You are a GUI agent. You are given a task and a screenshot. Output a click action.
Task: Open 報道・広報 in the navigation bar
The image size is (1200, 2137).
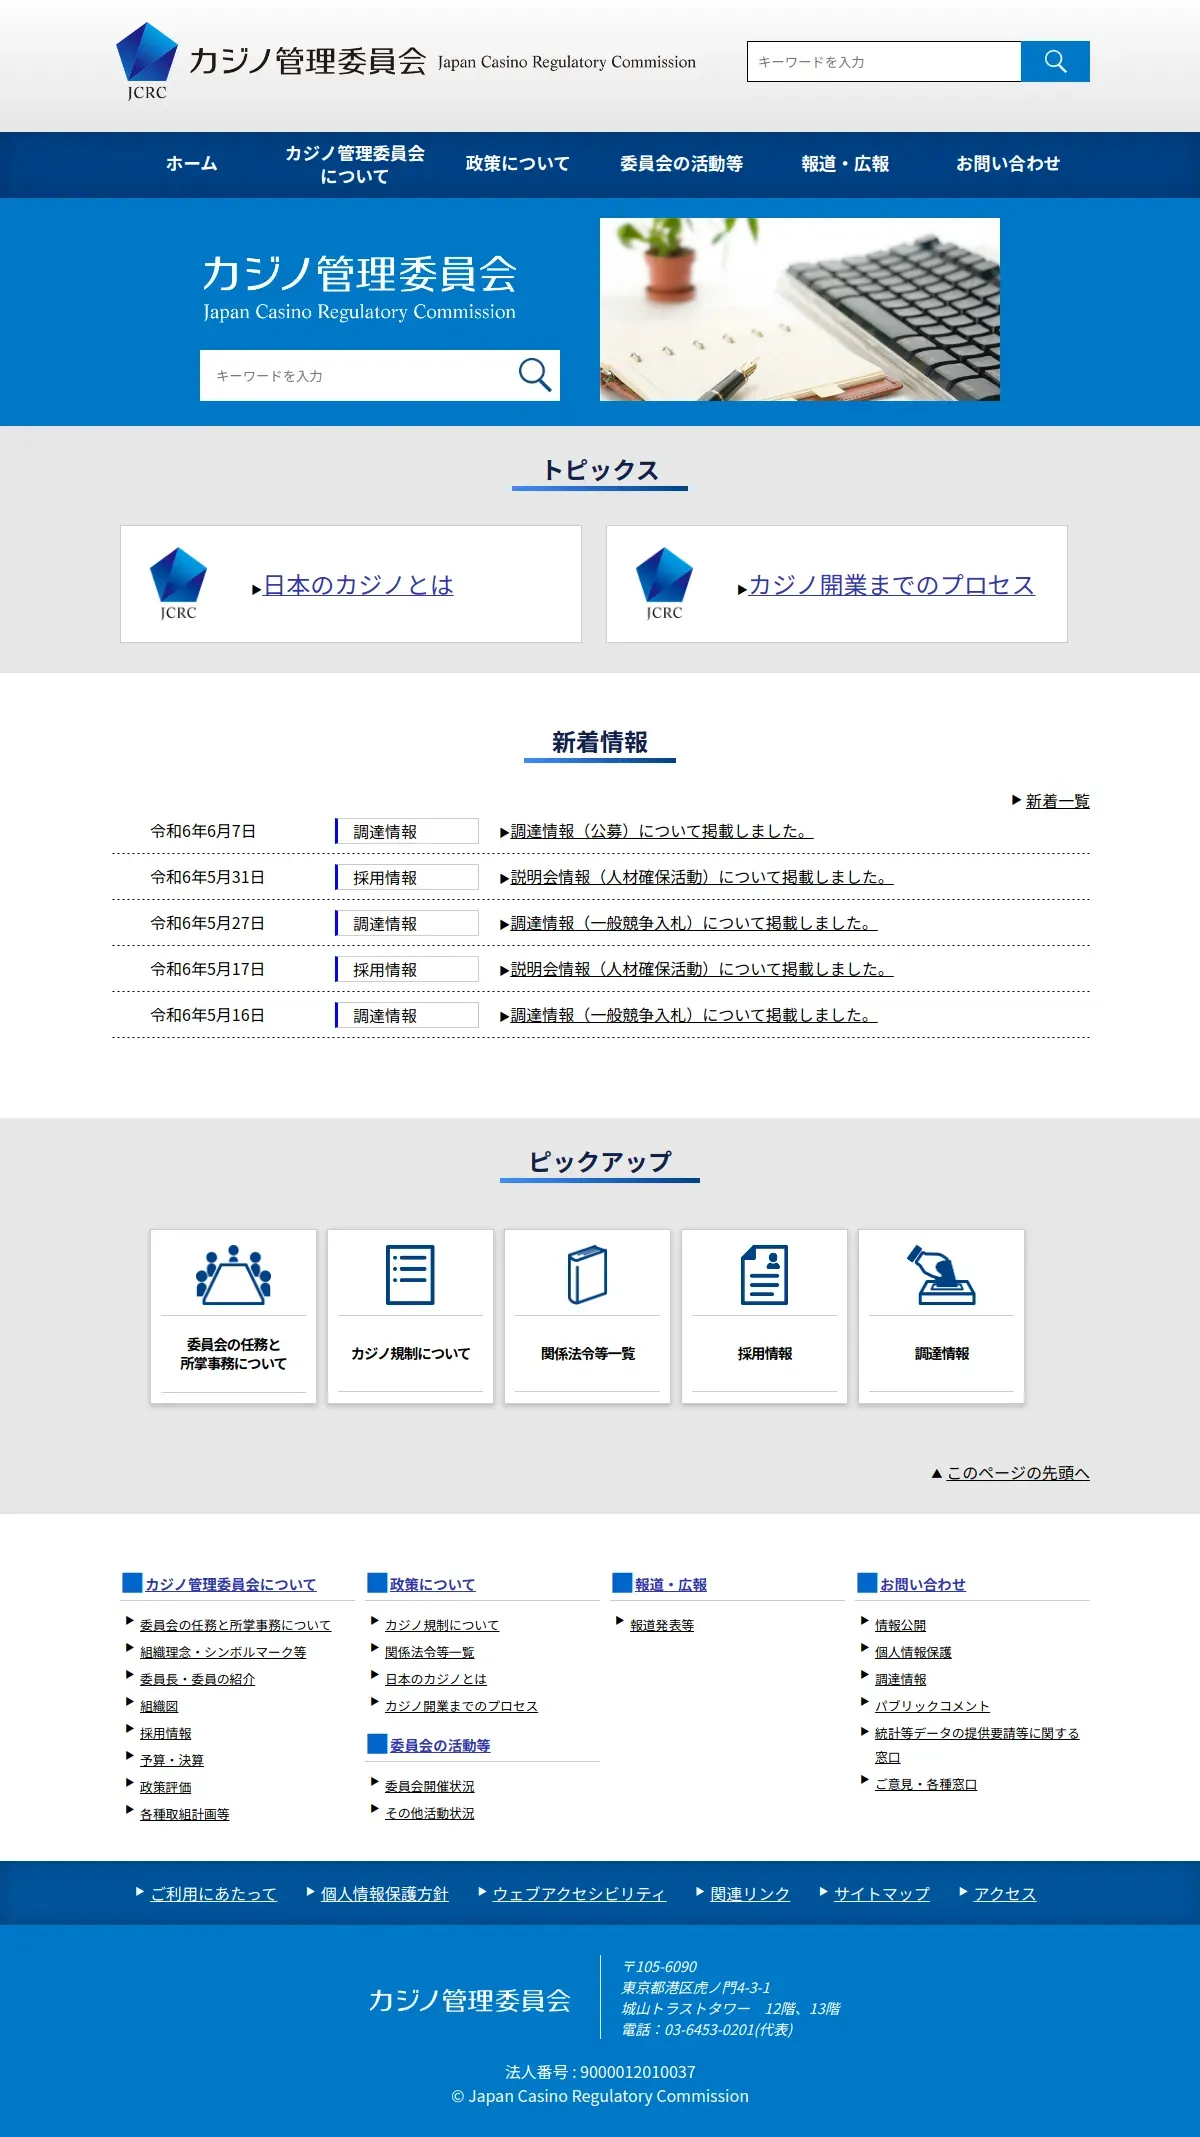(845, 164)
